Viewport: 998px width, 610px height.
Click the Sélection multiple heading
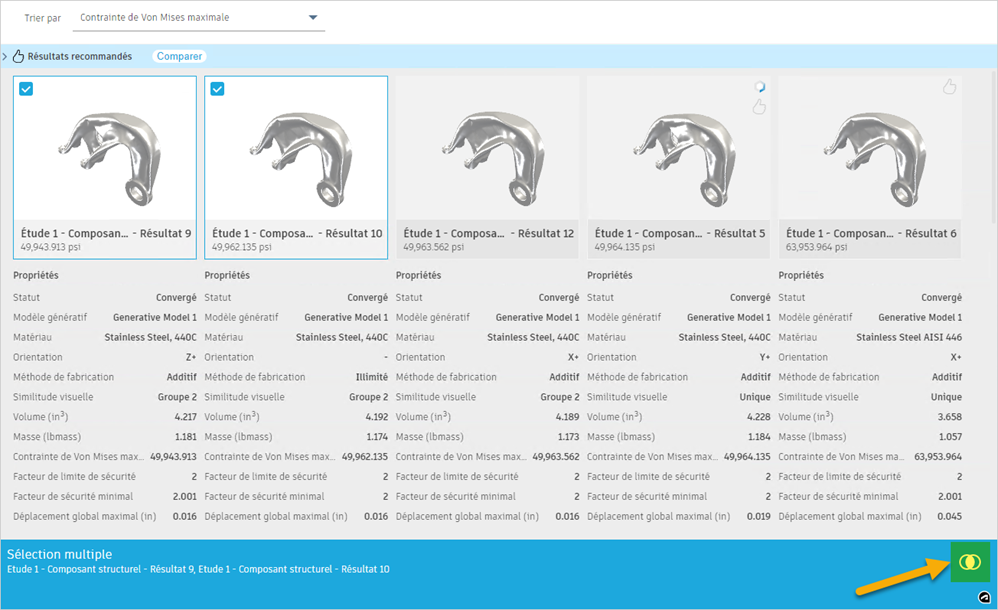click(59, 554)
